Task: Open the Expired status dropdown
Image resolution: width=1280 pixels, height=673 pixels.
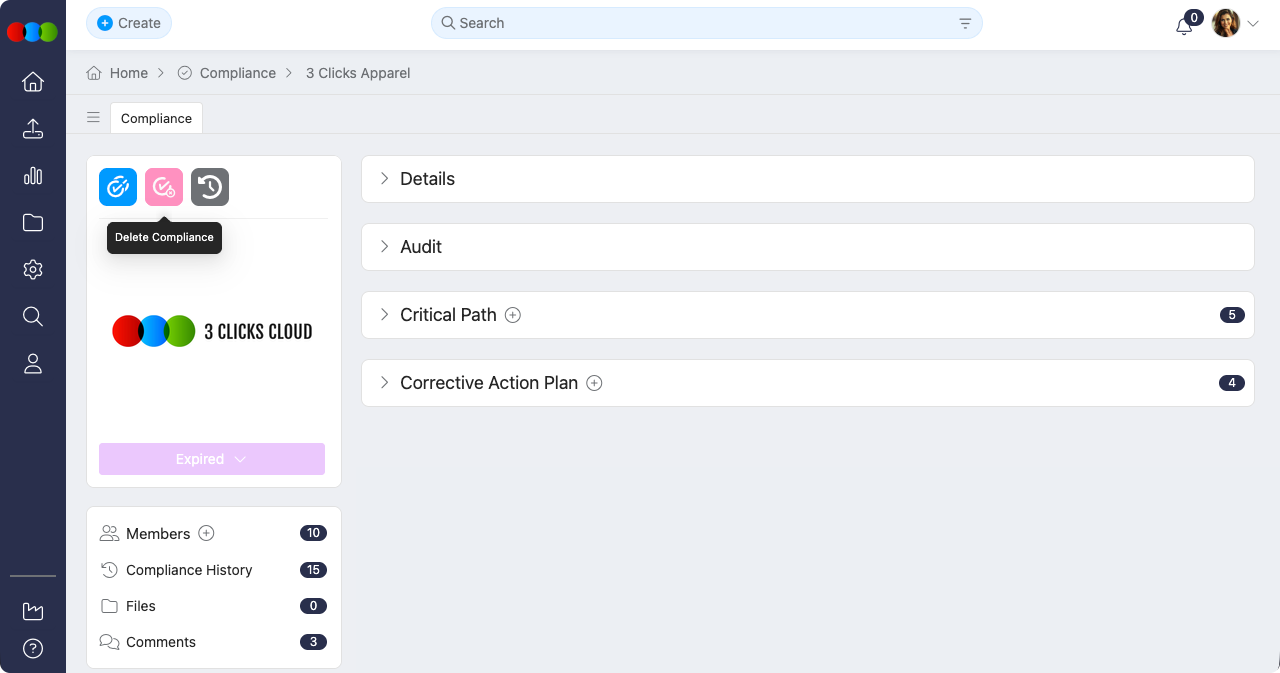Action: coord(212,459)
